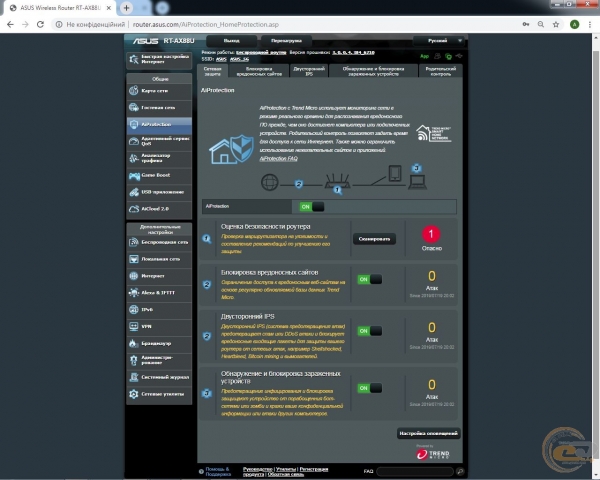Open IPv6 settings in the sidebar
600x480 pixels.
(159, 310)
